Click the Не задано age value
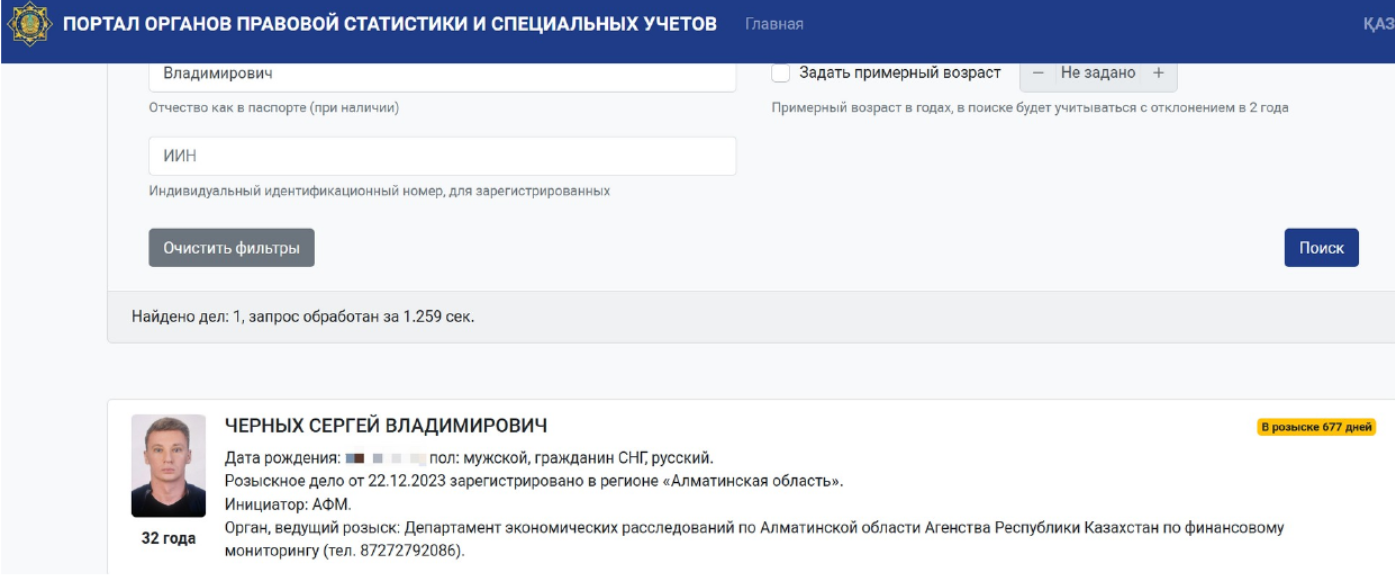This screenshot has width=1395, height=583. point(1098,73)
